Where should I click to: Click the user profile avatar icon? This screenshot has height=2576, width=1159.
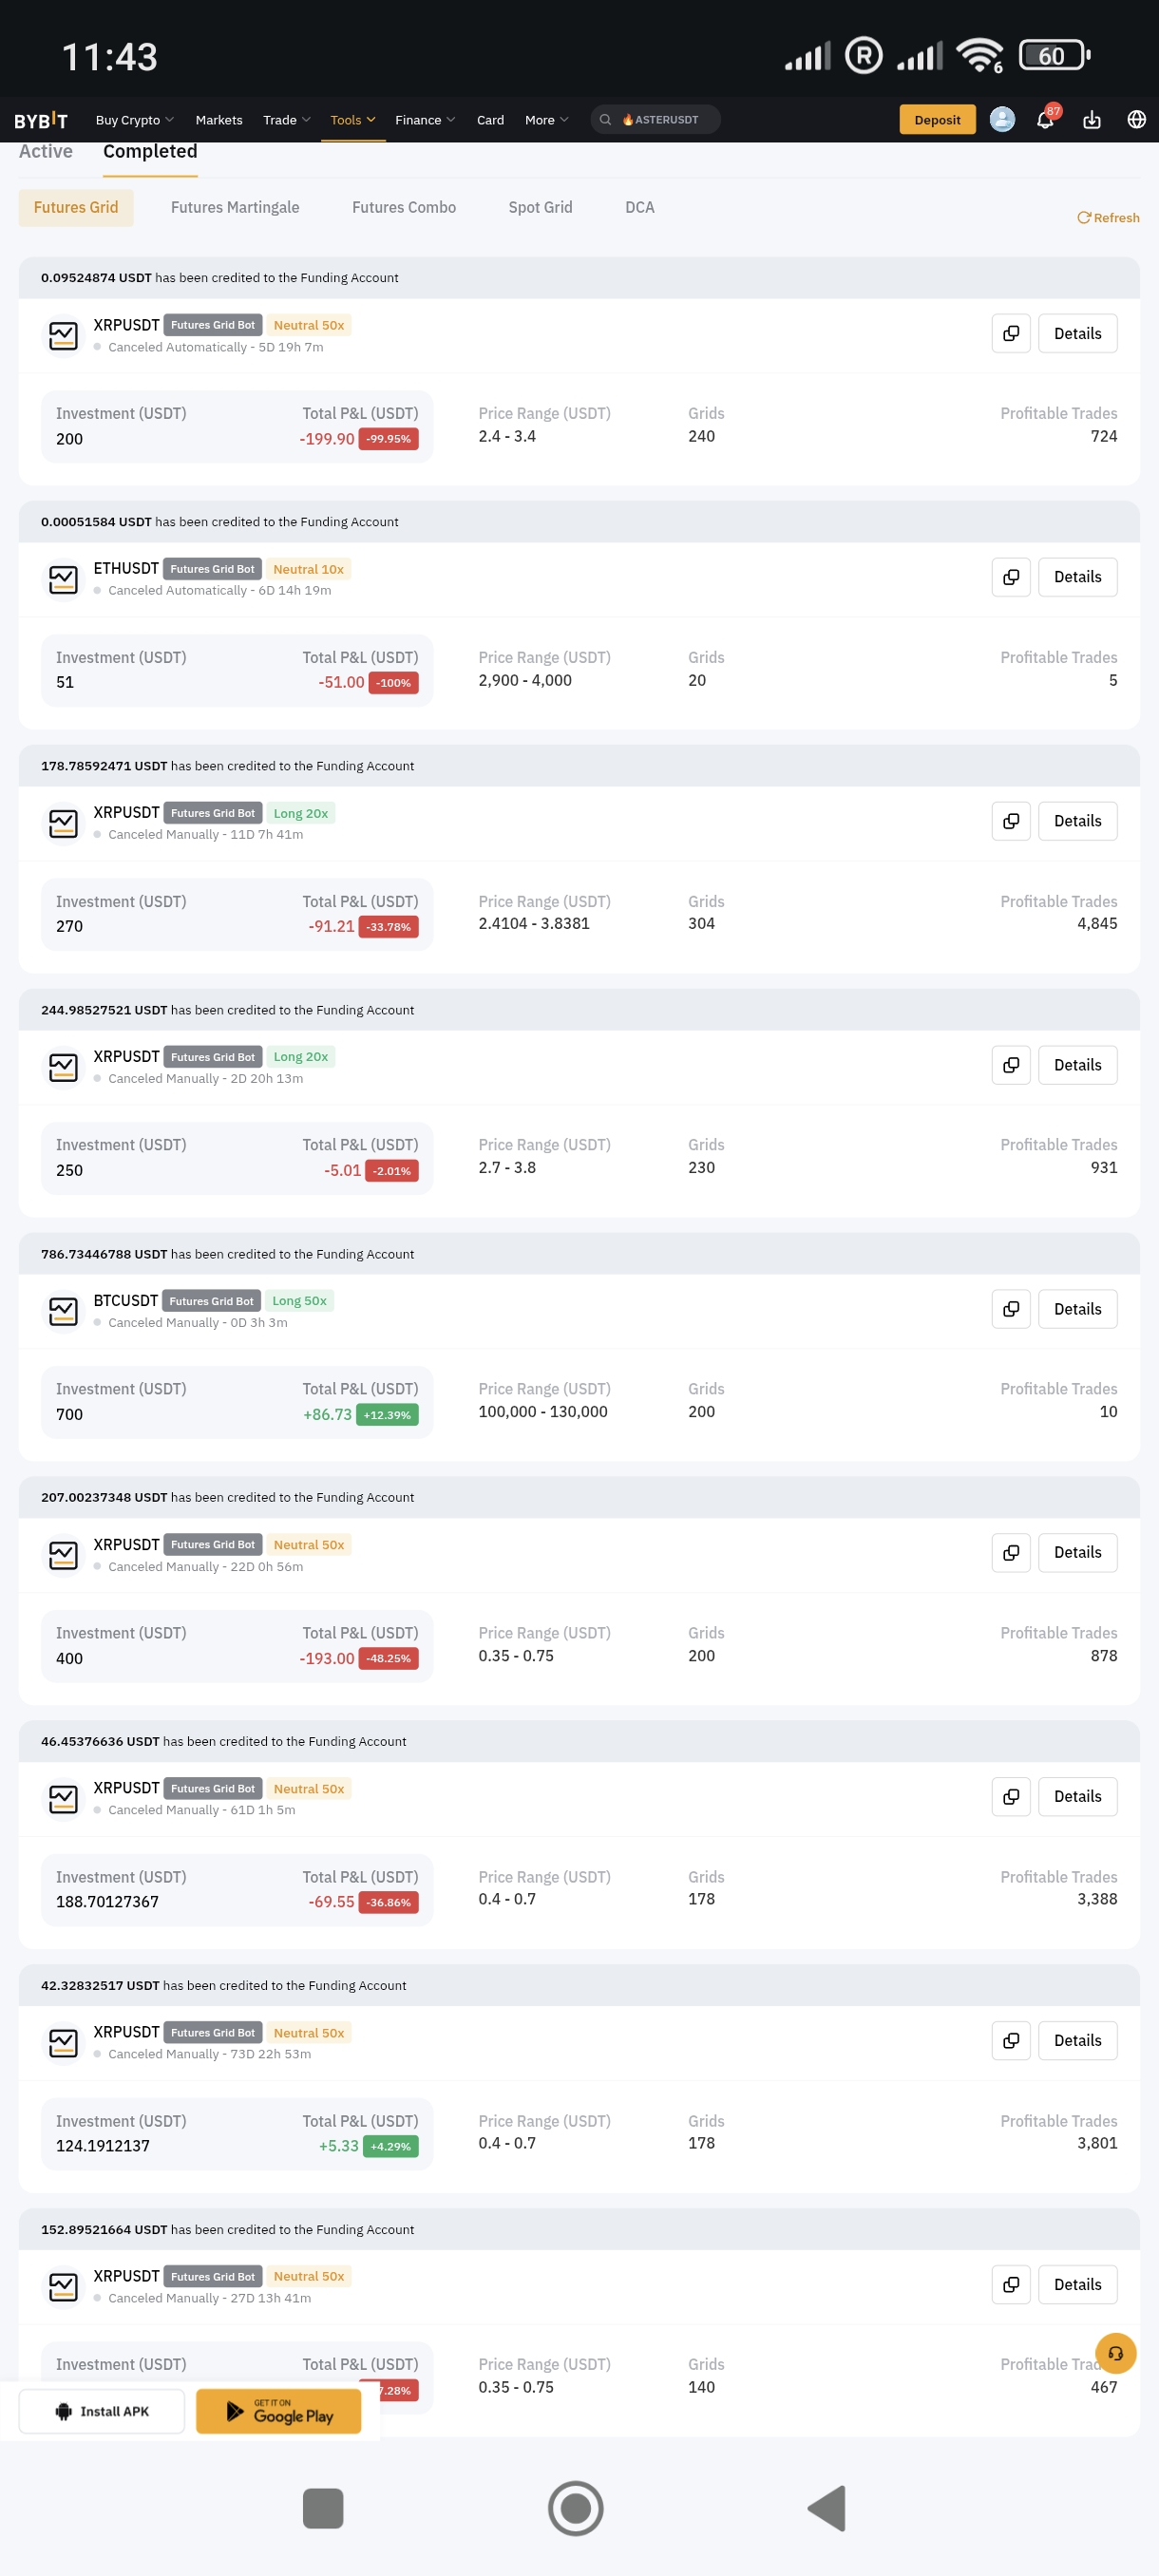[1002, 120]
